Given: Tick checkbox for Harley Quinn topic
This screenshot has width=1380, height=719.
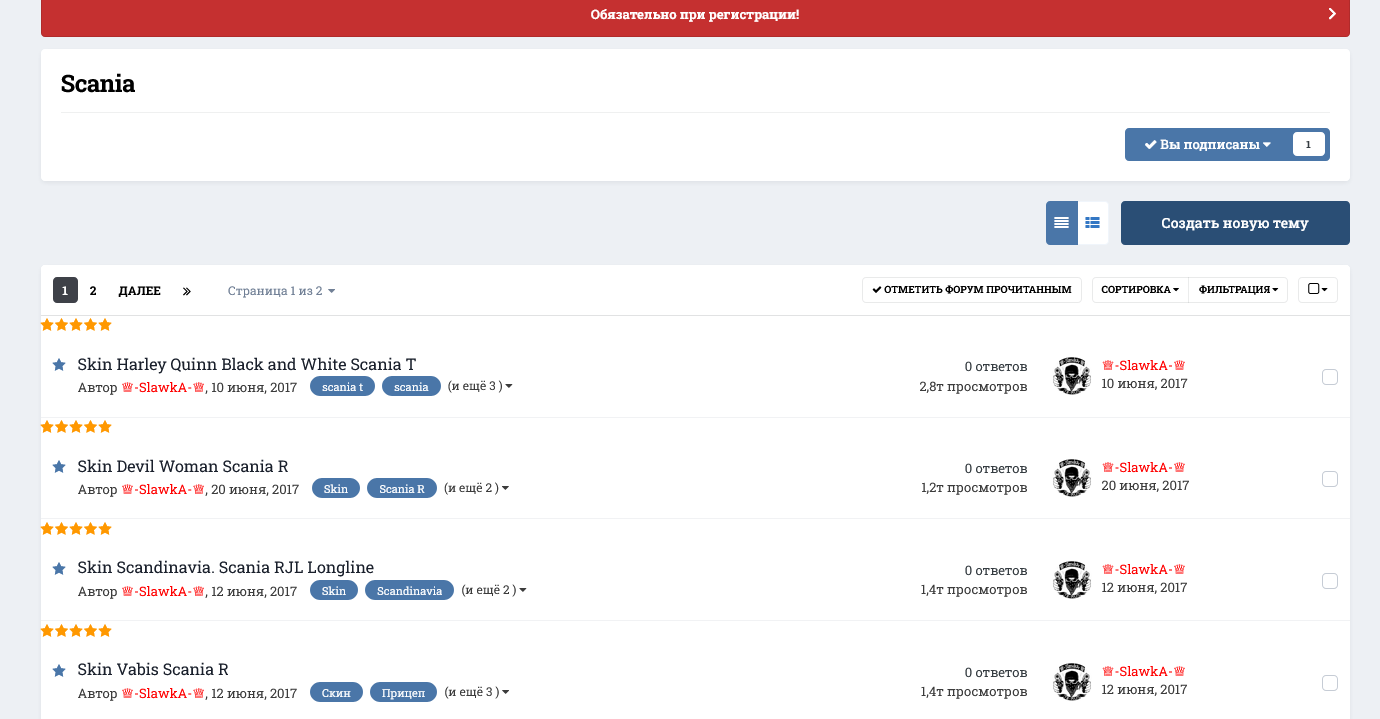Looking at the screenshot, I should 1330,377.
